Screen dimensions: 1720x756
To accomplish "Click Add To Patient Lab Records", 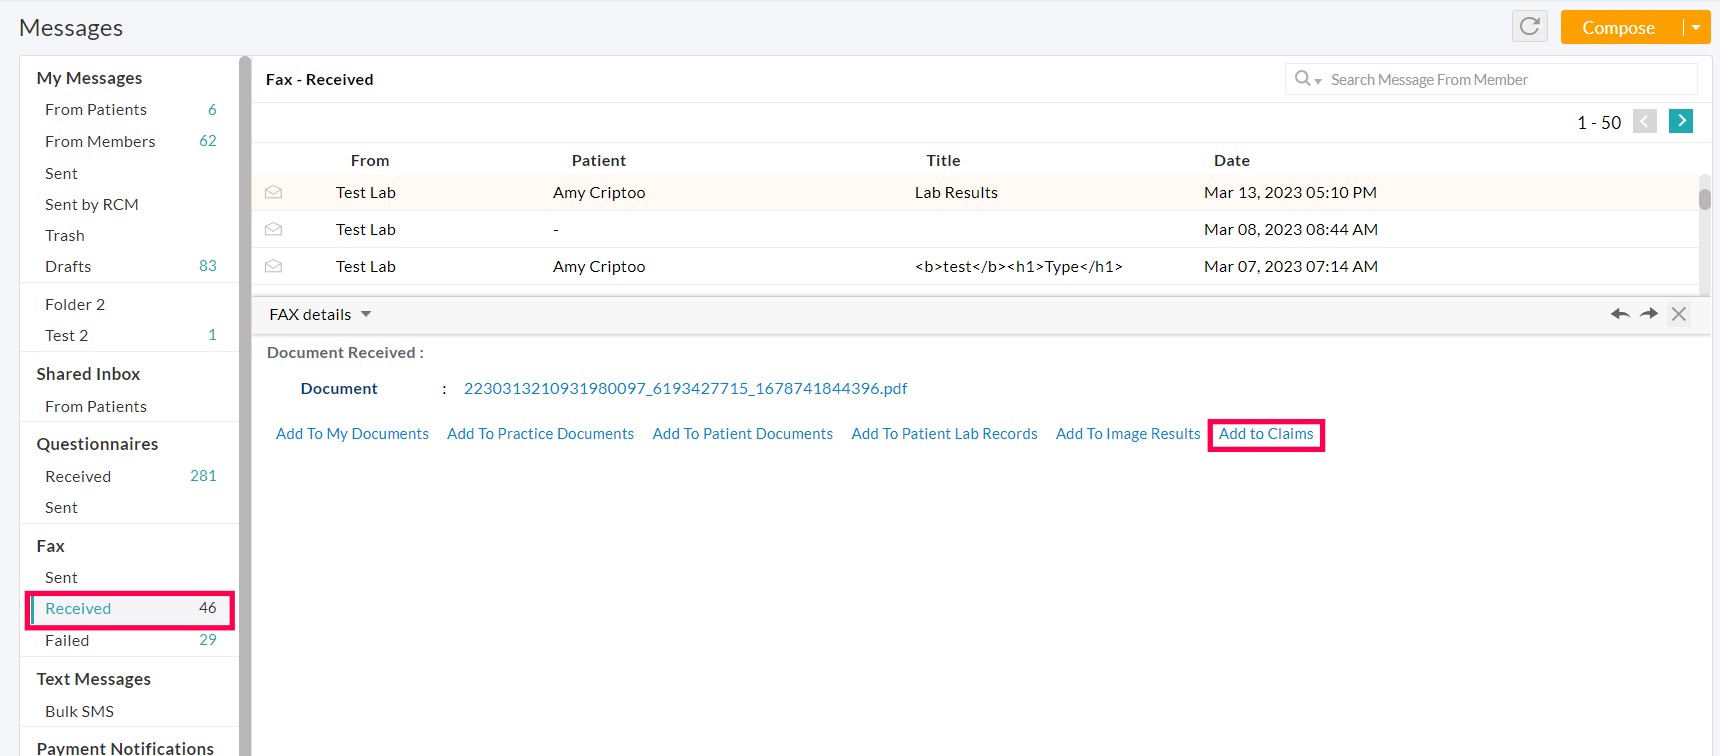I will tap(944, 434).
